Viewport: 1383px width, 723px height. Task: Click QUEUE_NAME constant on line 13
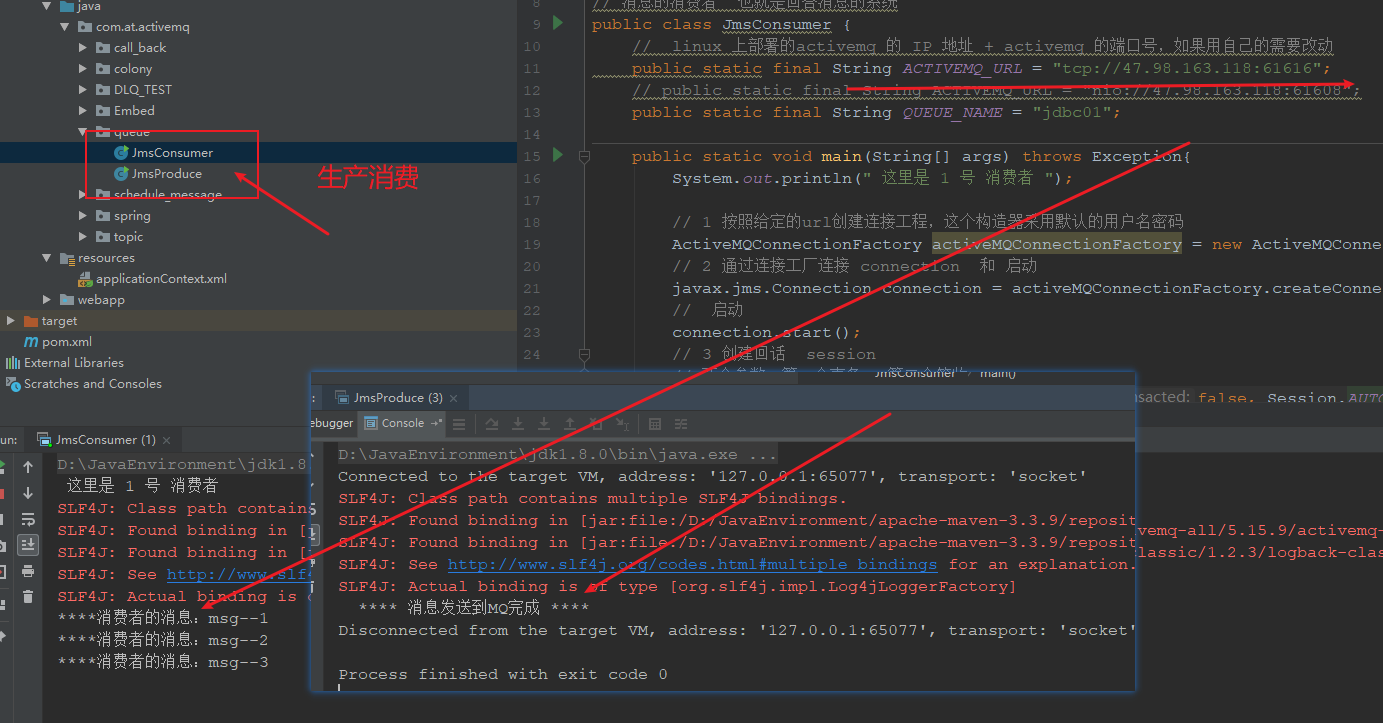click(x=952, y=113)
